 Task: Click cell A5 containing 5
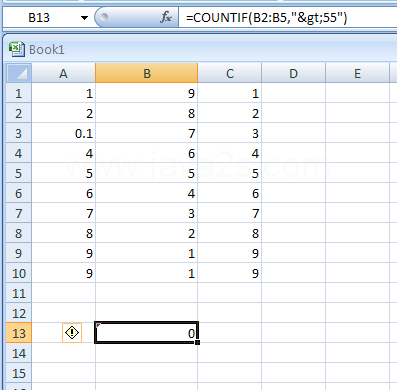63,173
